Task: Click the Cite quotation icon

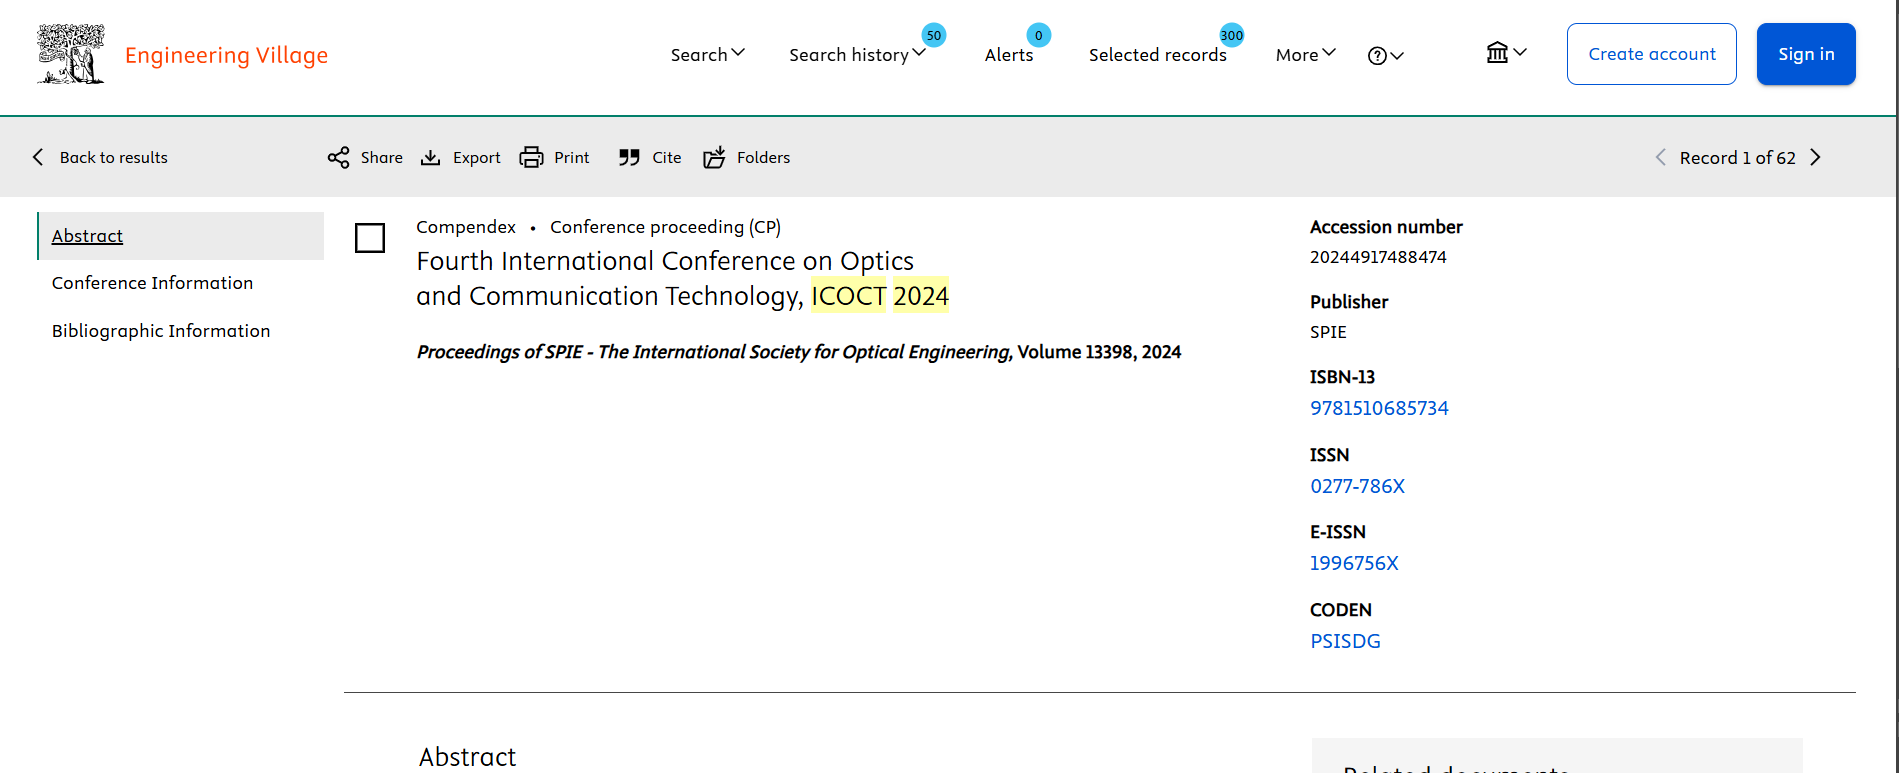Action: [629, 157]
